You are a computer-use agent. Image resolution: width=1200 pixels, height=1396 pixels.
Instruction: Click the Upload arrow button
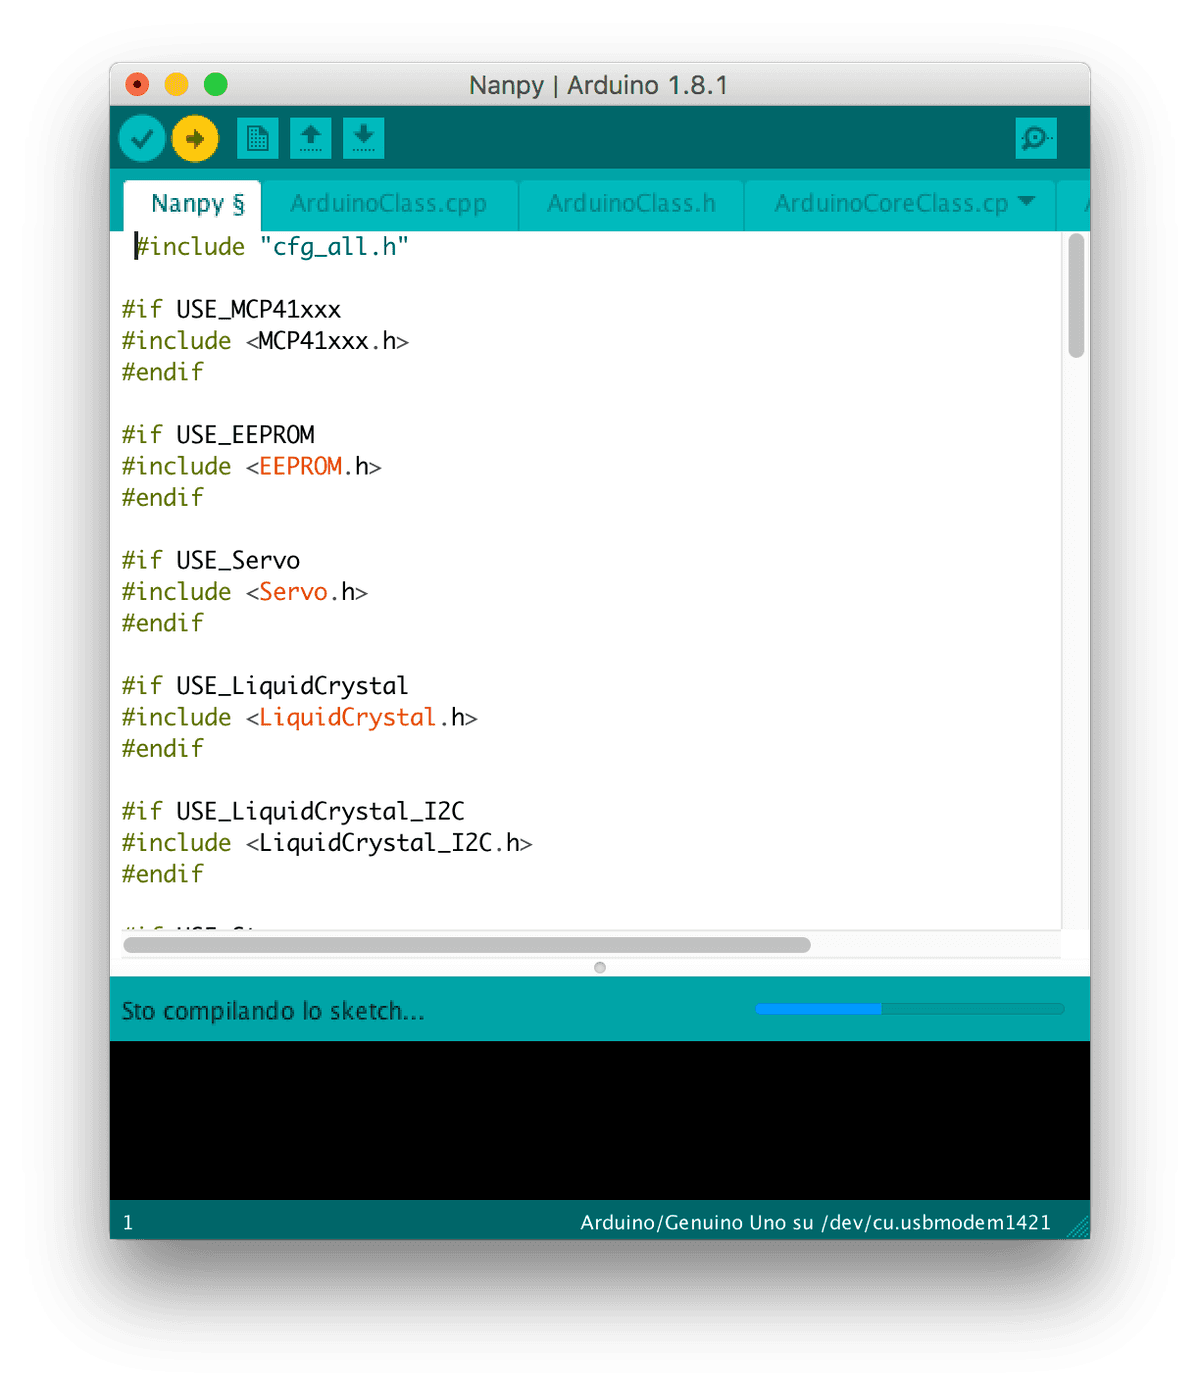pyautogui.click(x=195, y=138)
